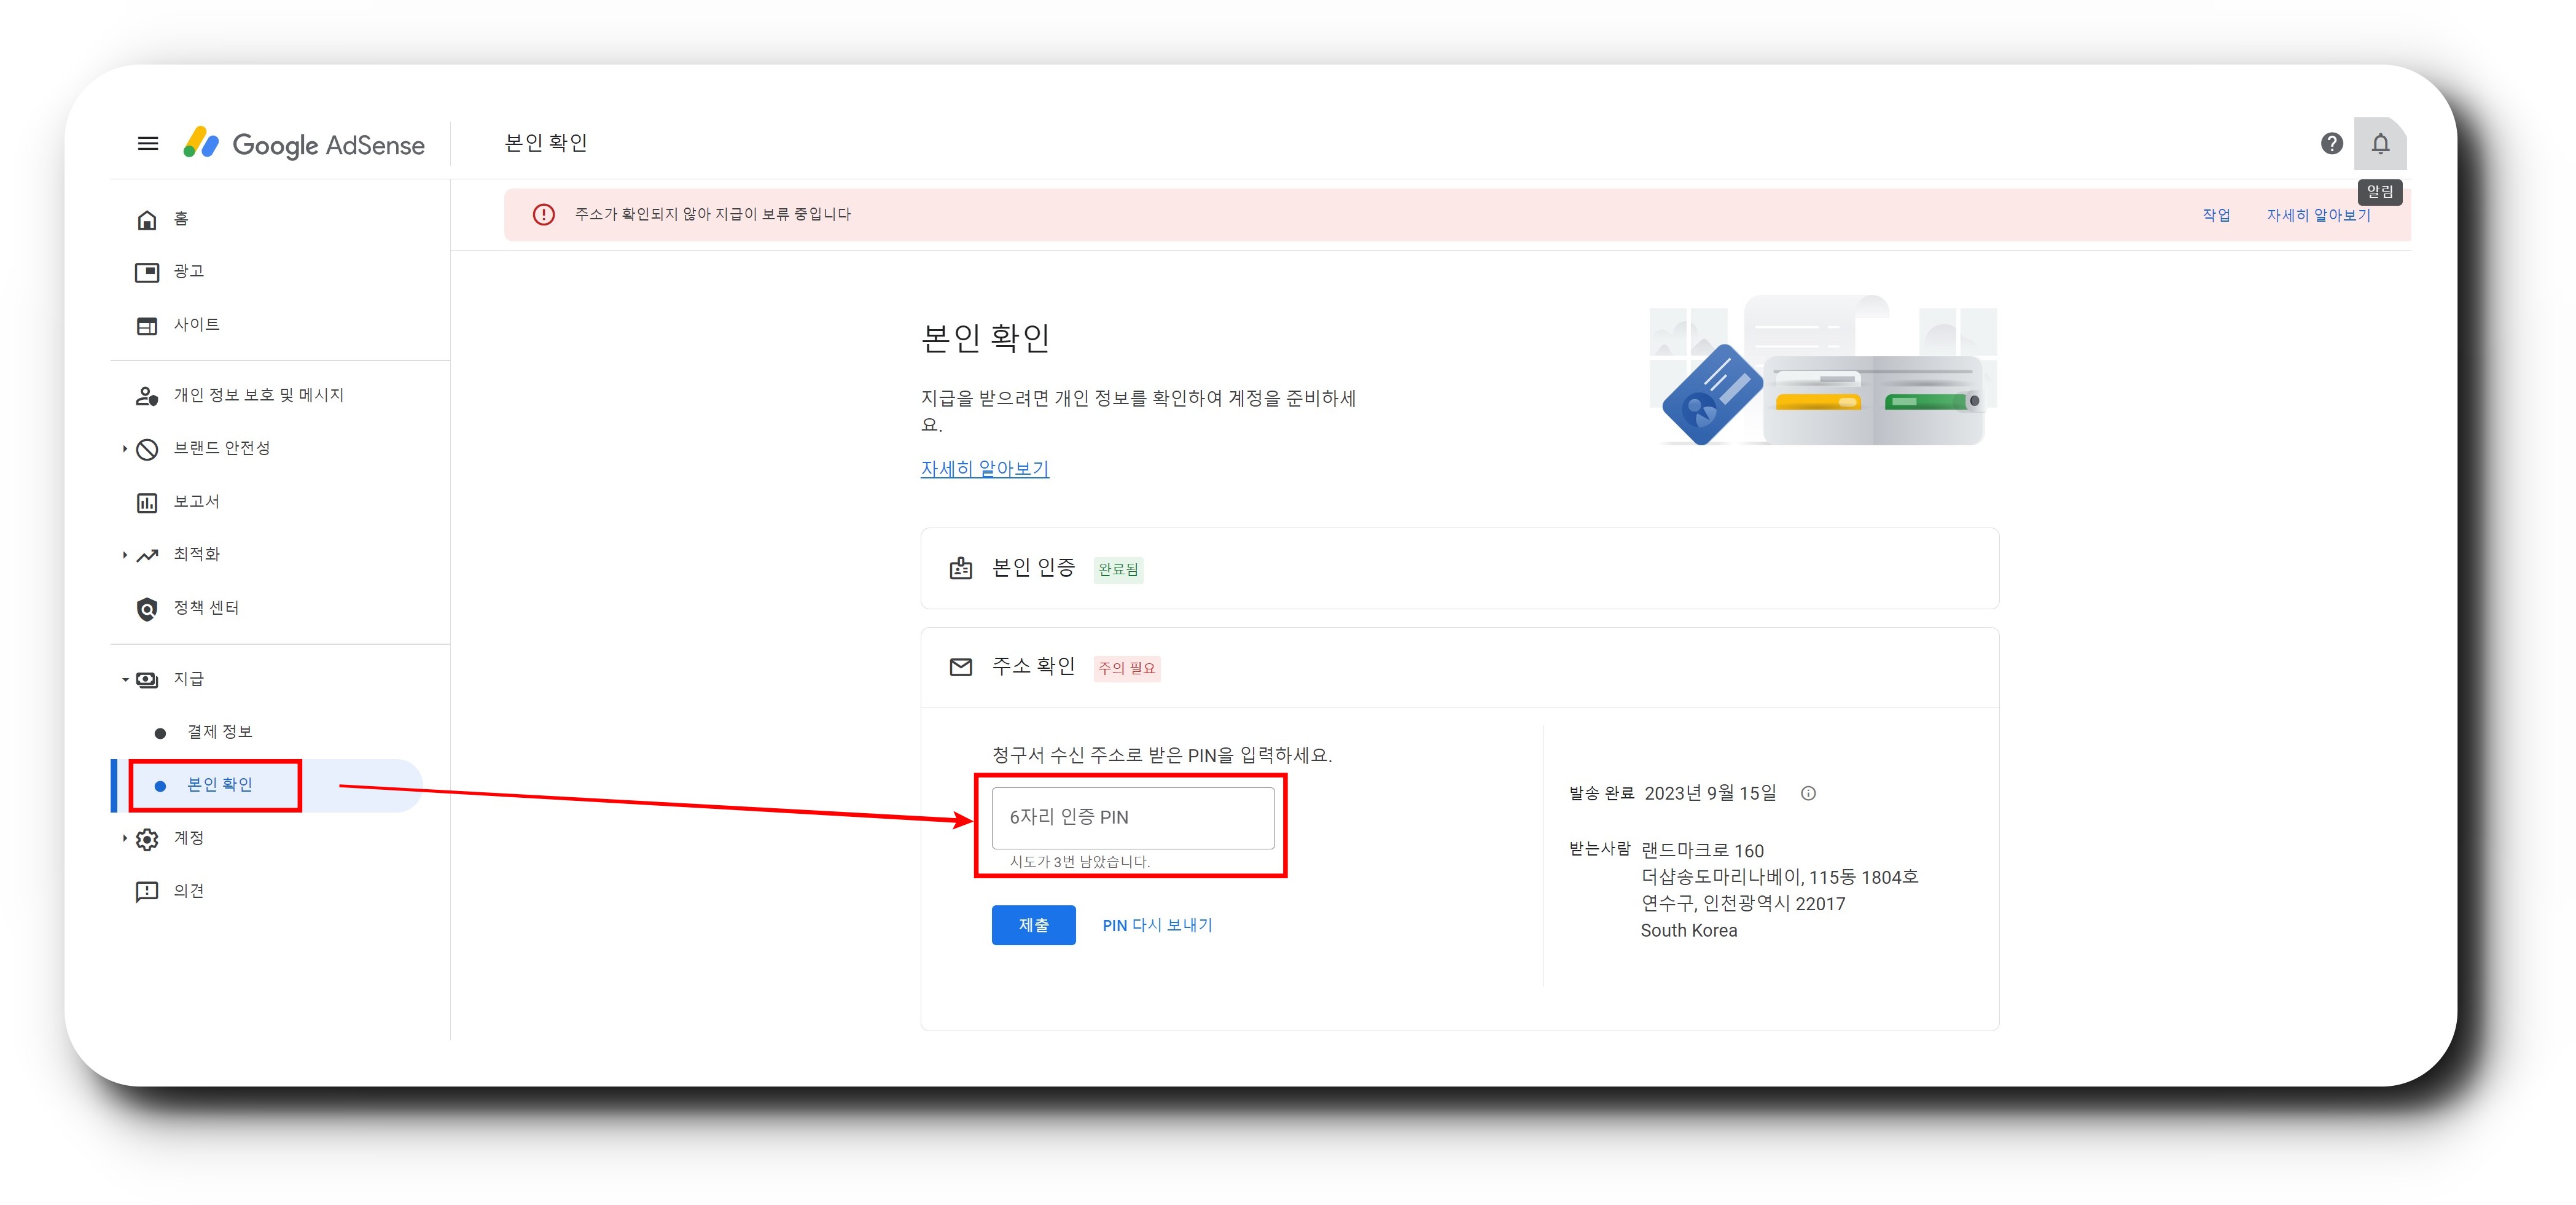Click the help question mark icon
2576x1205 pixels.
[x=2331, y=144]
